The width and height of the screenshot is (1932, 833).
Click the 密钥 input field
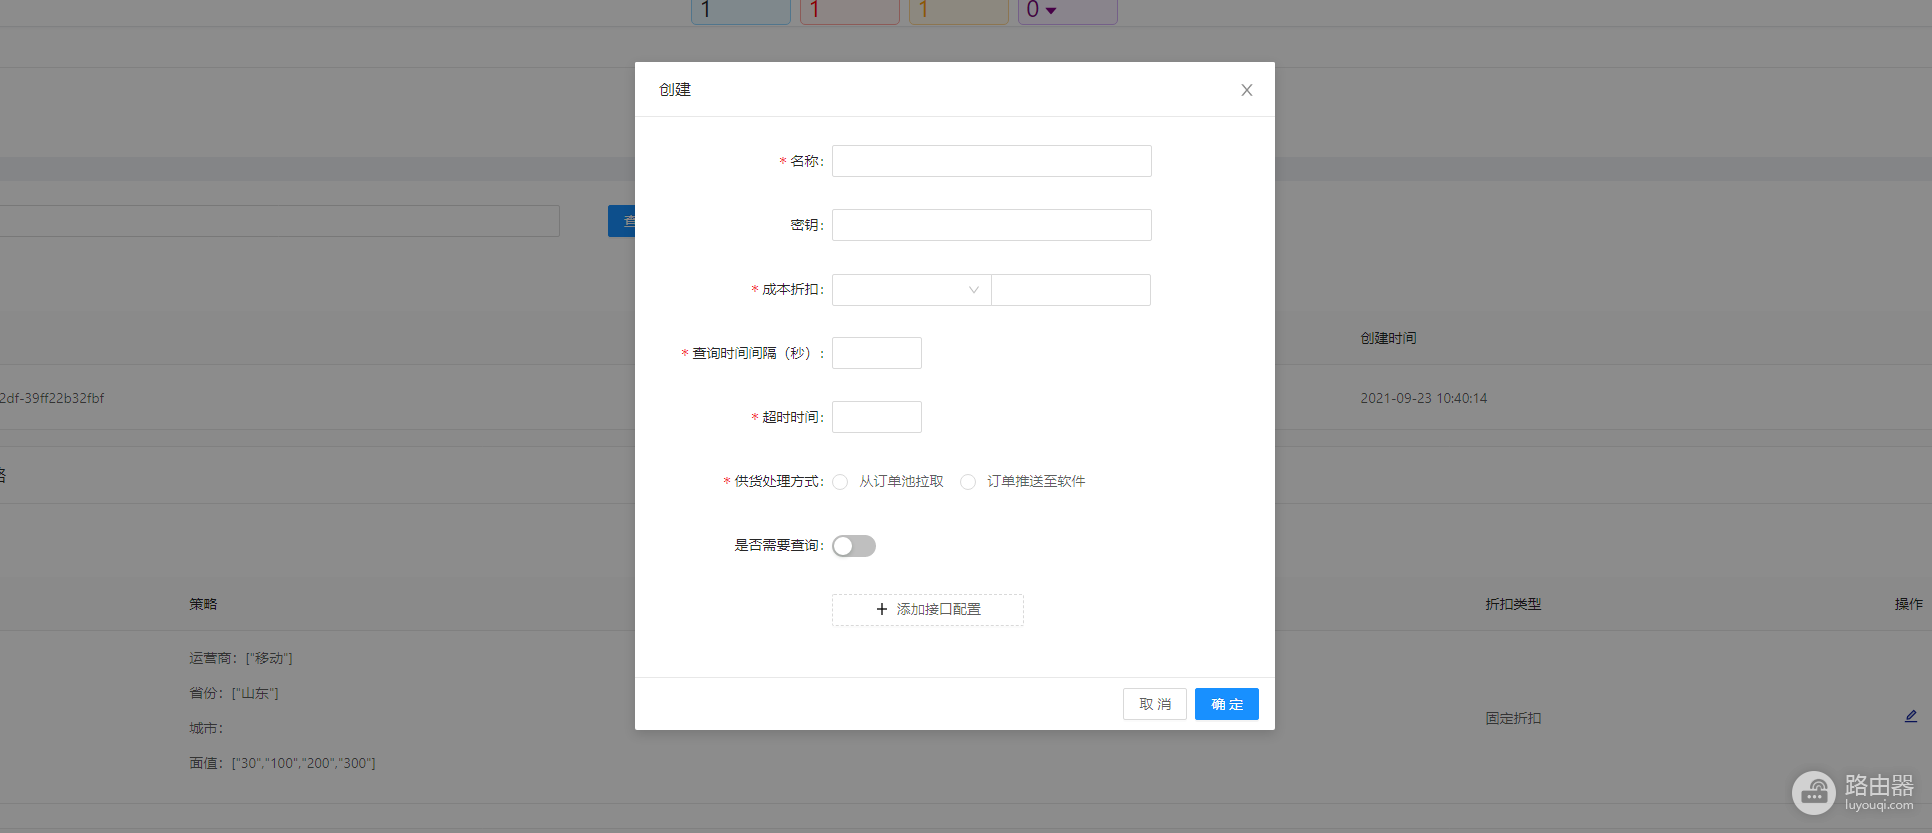[991, 225]
